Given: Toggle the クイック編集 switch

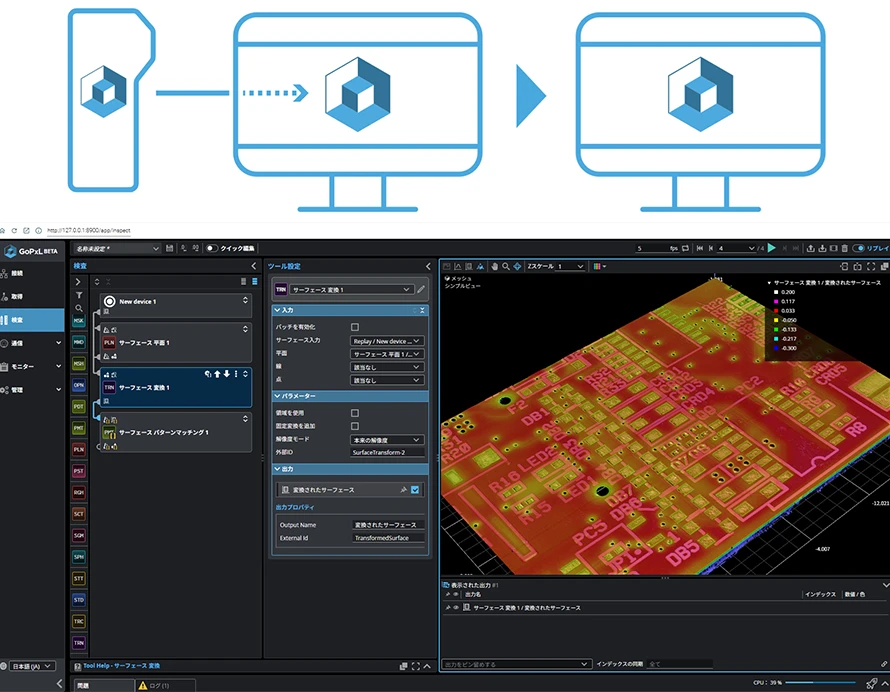Looking at the screenshot, I should coord(212,248).
